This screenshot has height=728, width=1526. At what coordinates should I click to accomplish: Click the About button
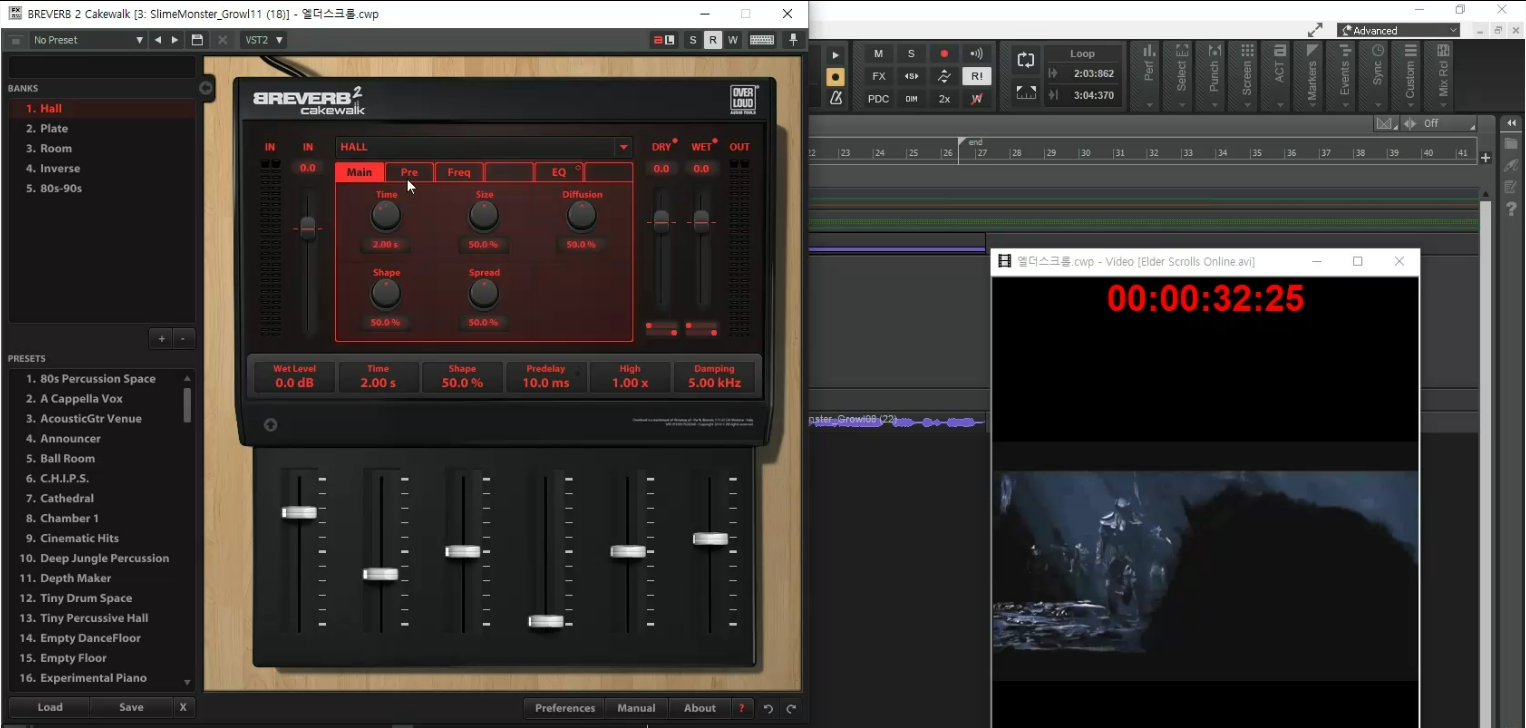click(700, 708)
